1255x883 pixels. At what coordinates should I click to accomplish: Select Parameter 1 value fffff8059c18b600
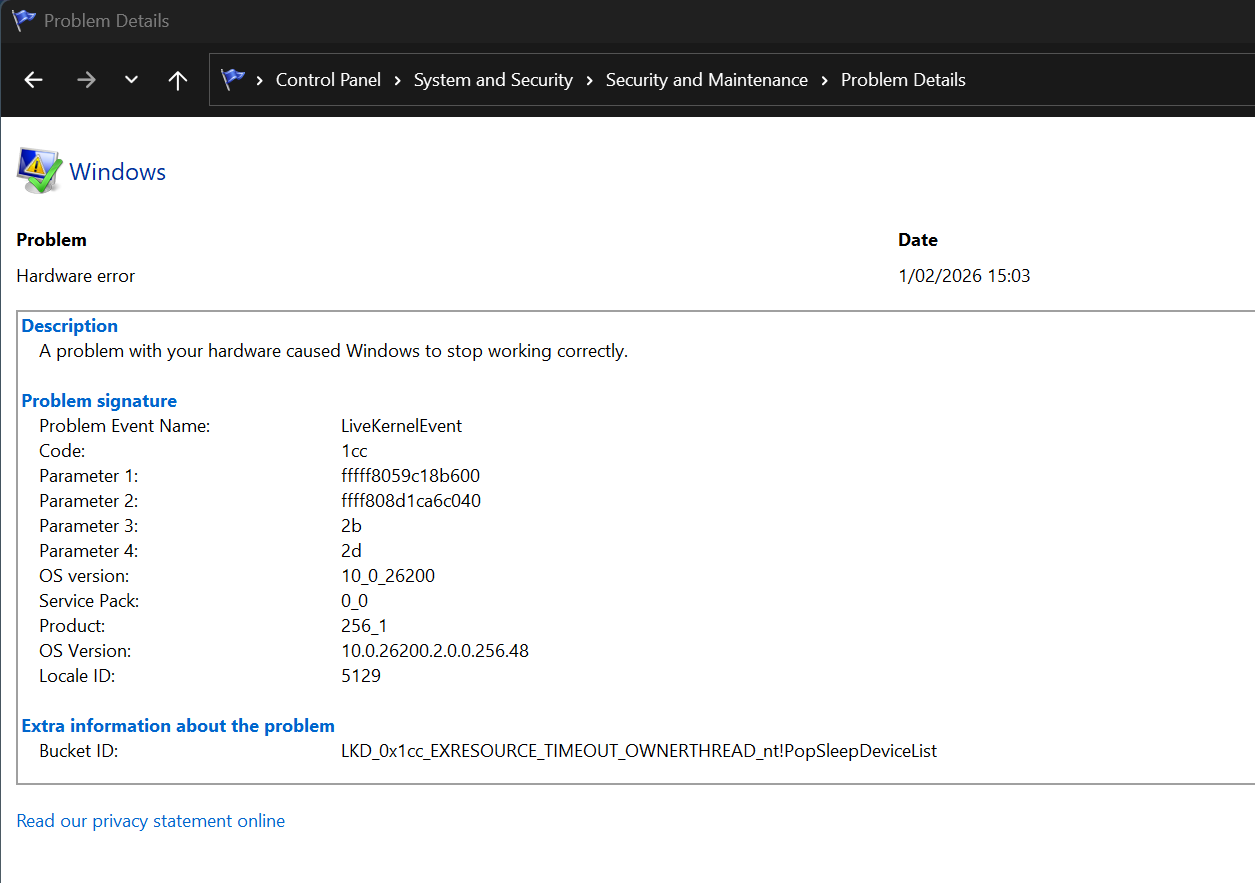(x=410, y=476)
